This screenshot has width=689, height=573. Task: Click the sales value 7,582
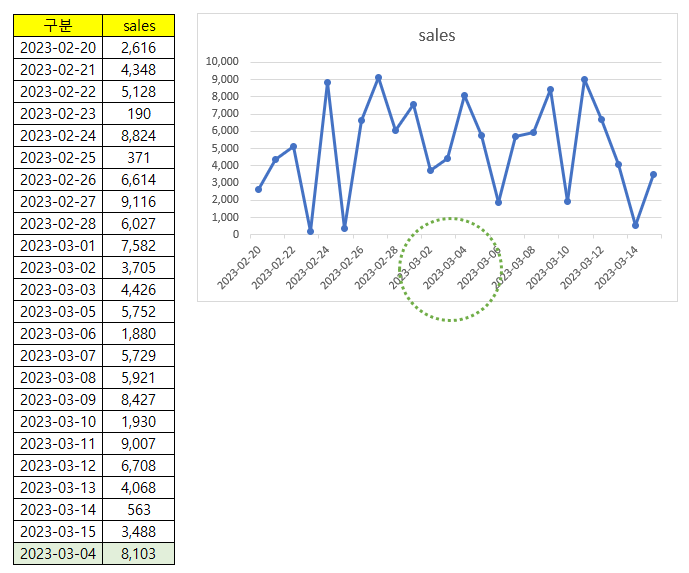[138, 245]
